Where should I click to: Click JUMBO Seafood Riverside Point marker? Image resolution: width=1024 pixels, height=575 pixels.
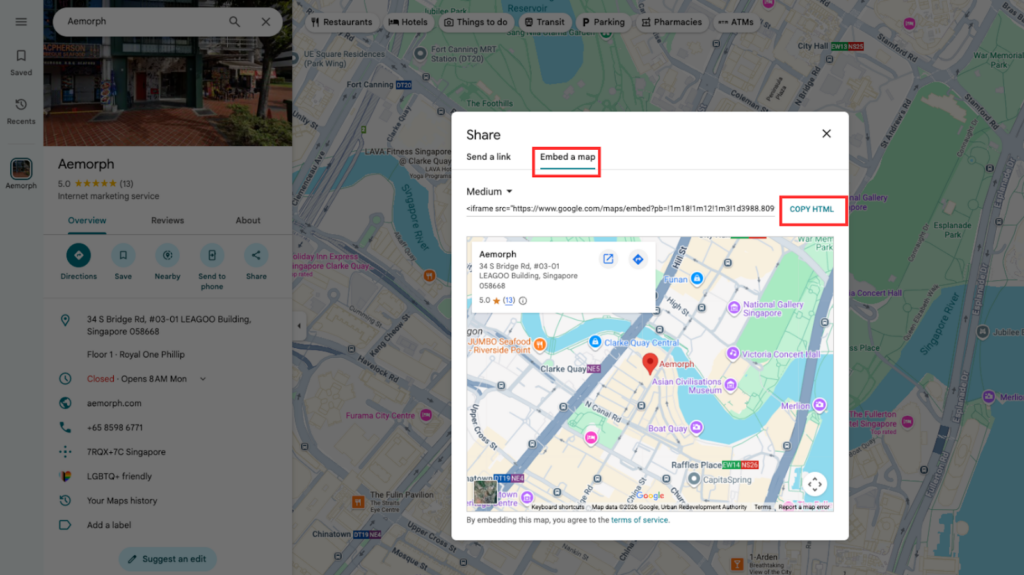pos(539,344)
